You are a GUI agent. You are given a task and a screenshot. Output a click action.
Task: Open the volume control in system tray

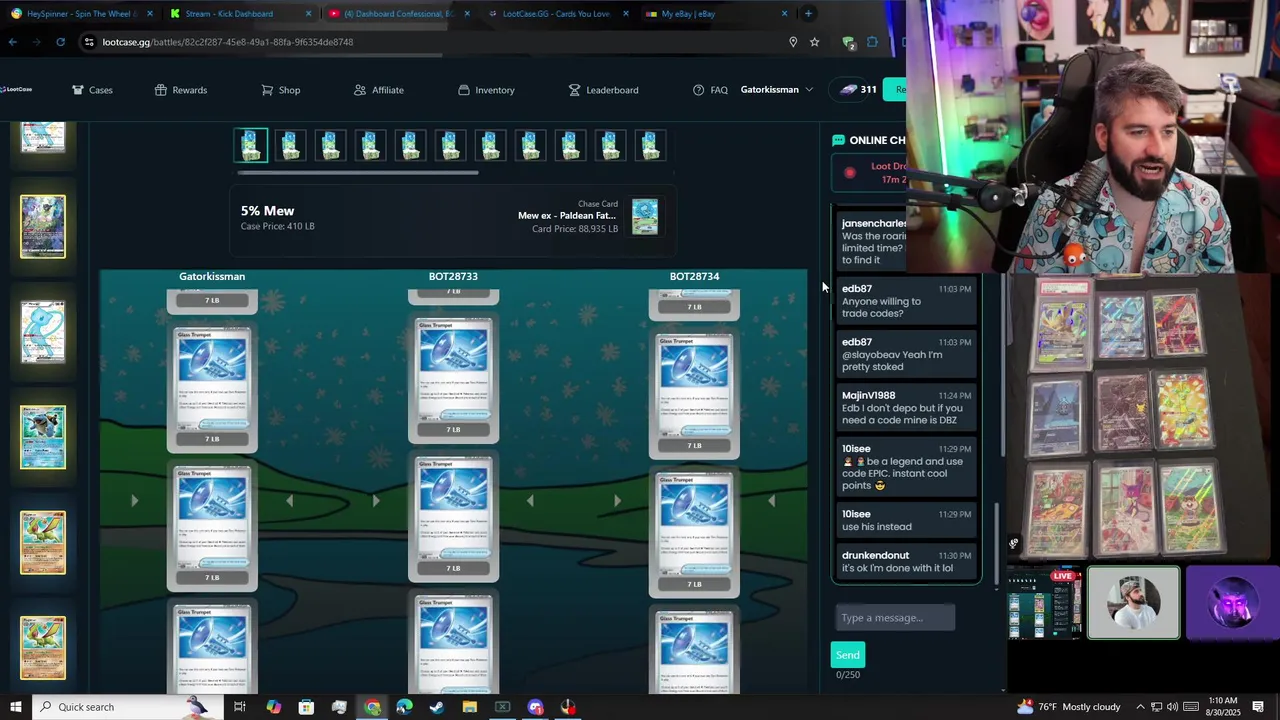point(1172,707)
